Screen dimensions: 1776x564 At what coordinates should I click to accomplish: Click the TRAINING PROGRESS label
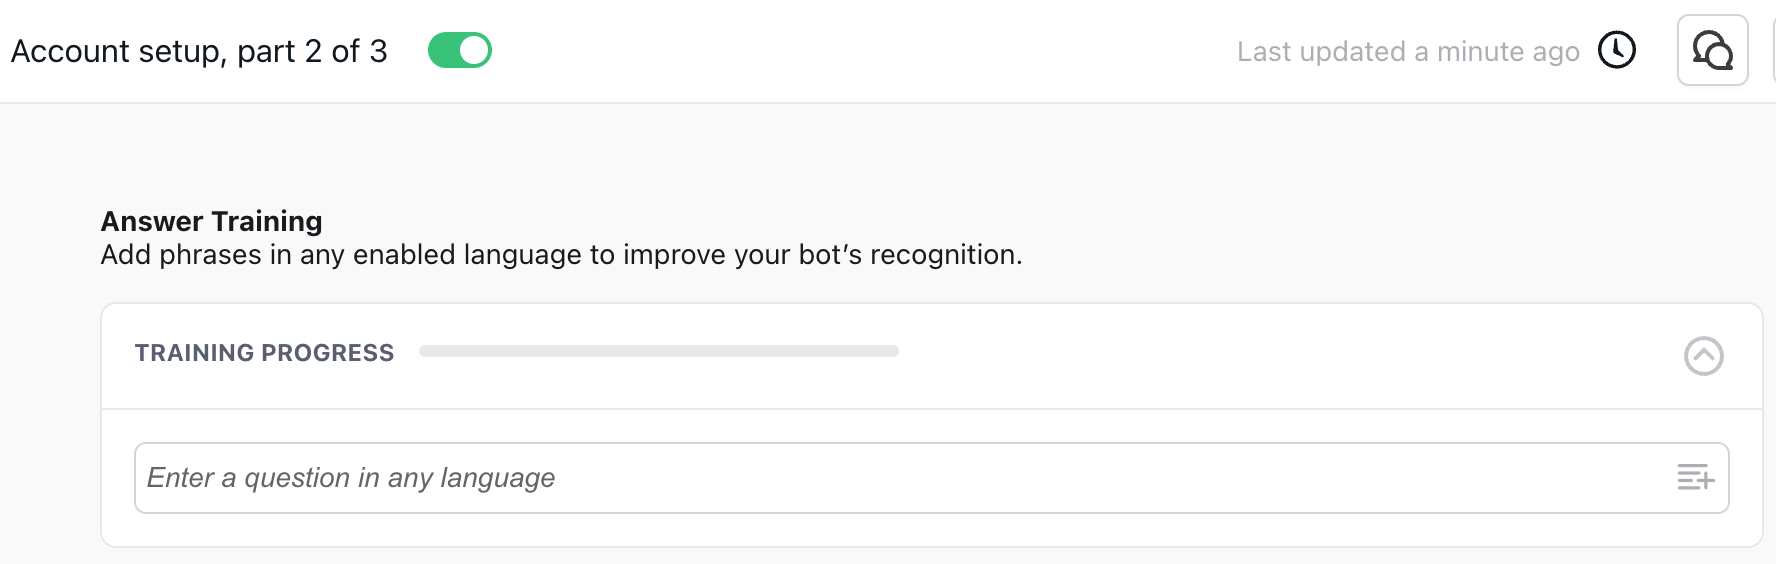[264, 353]
